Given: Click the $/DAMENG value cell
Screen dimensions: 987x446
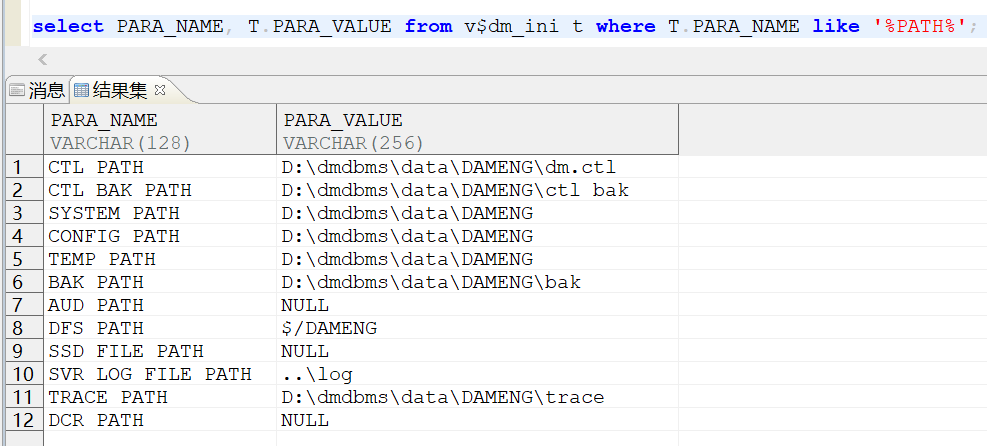Looking at the screenshot, I should tap(329, 328).
